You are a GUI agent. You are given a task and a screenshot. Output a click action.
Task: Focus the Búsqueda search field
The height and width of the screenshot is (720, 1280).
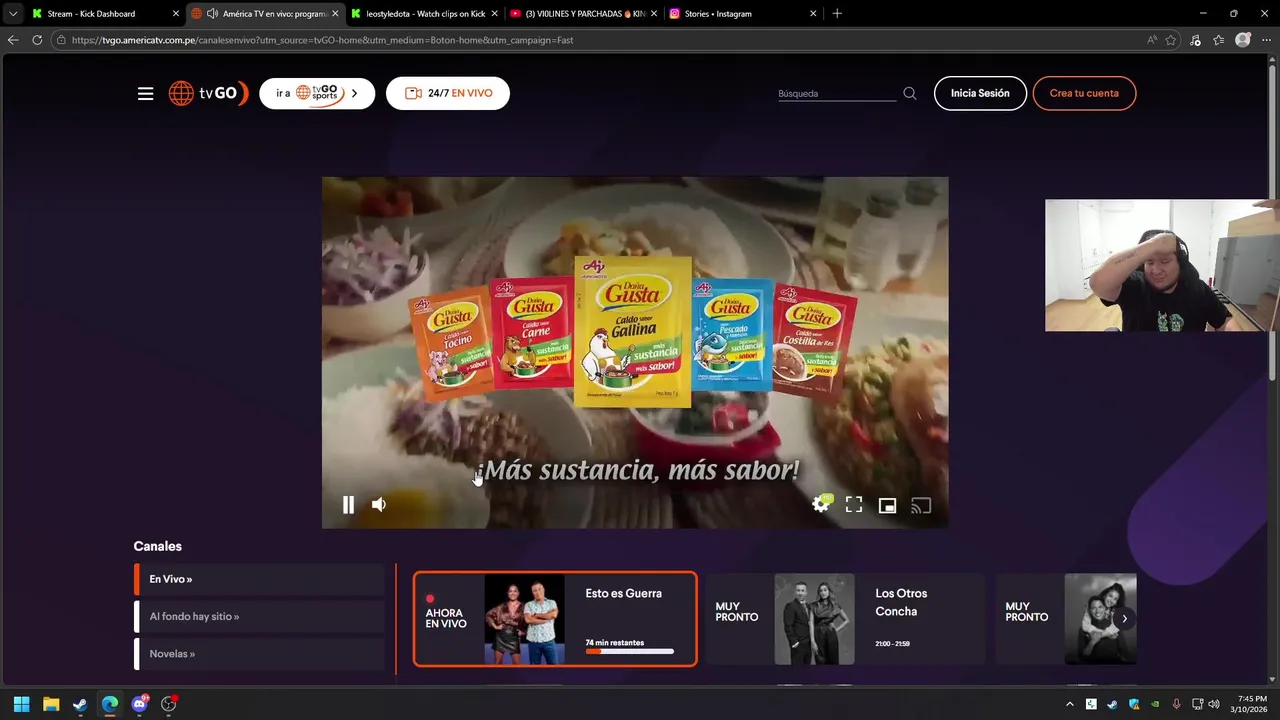click(x=837, y=93)
